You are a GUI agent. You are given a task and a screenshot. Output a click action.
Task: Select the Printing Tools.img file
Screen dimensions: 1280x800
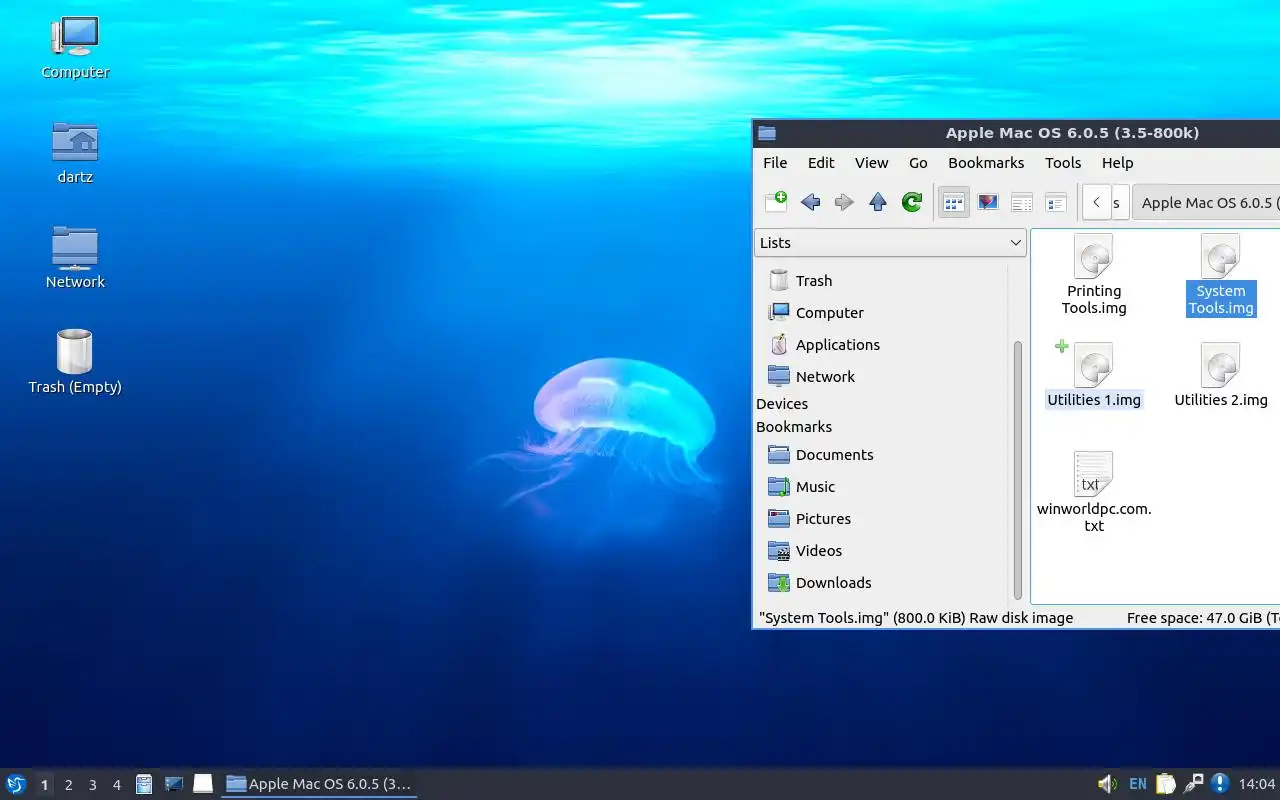point(1094,275)
